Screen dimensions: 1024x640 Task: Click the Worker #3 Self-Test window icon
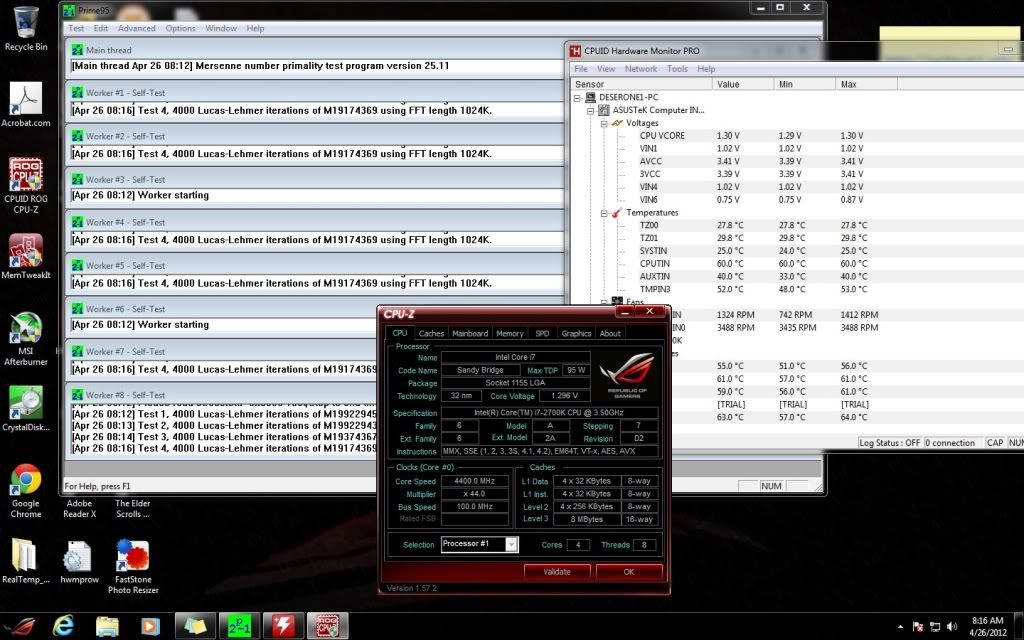tap(78, 179)
